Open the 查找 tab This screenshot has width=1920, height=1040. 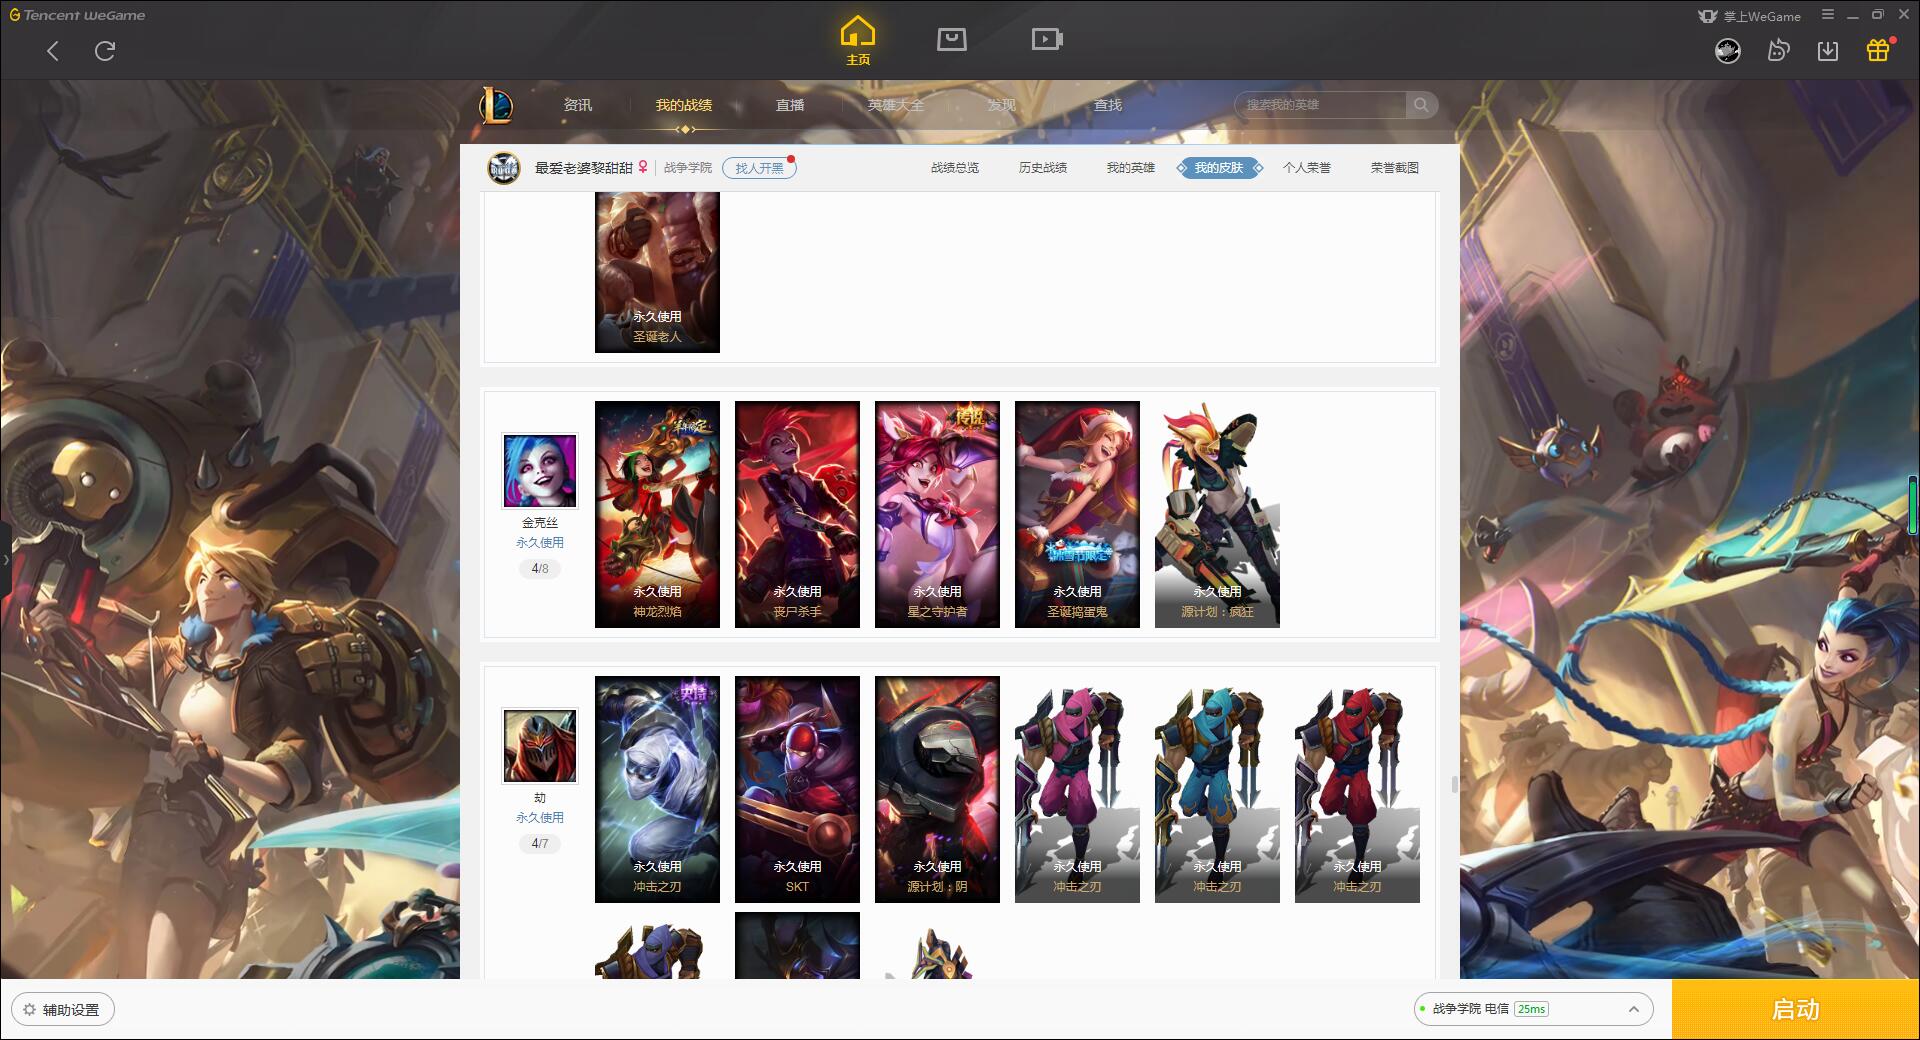pyautogui.click(x=1108, y=105)
